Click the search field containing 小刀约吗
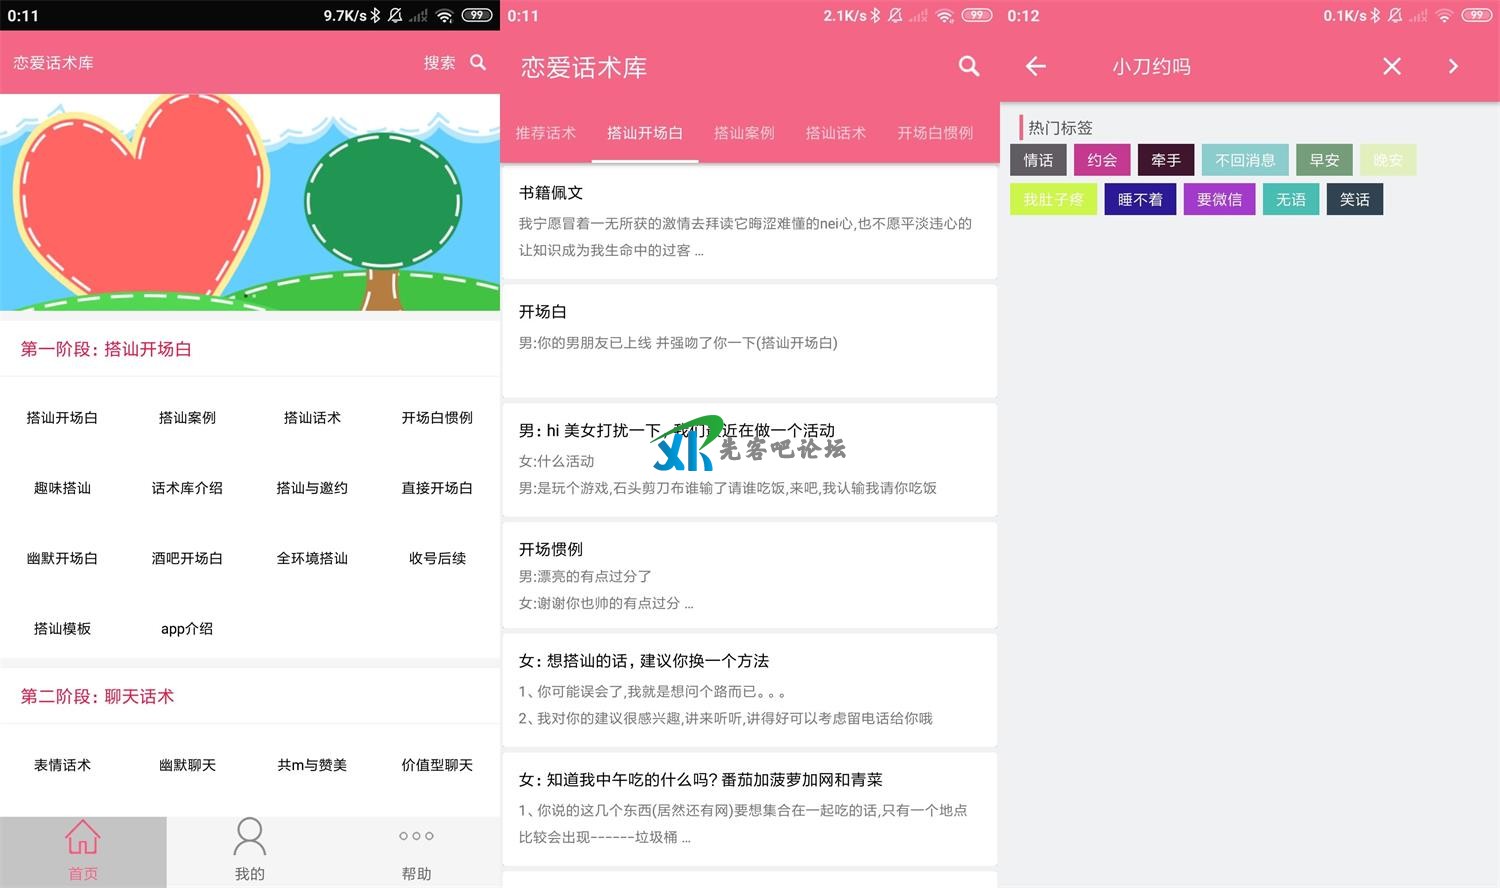 (1210, 66)
